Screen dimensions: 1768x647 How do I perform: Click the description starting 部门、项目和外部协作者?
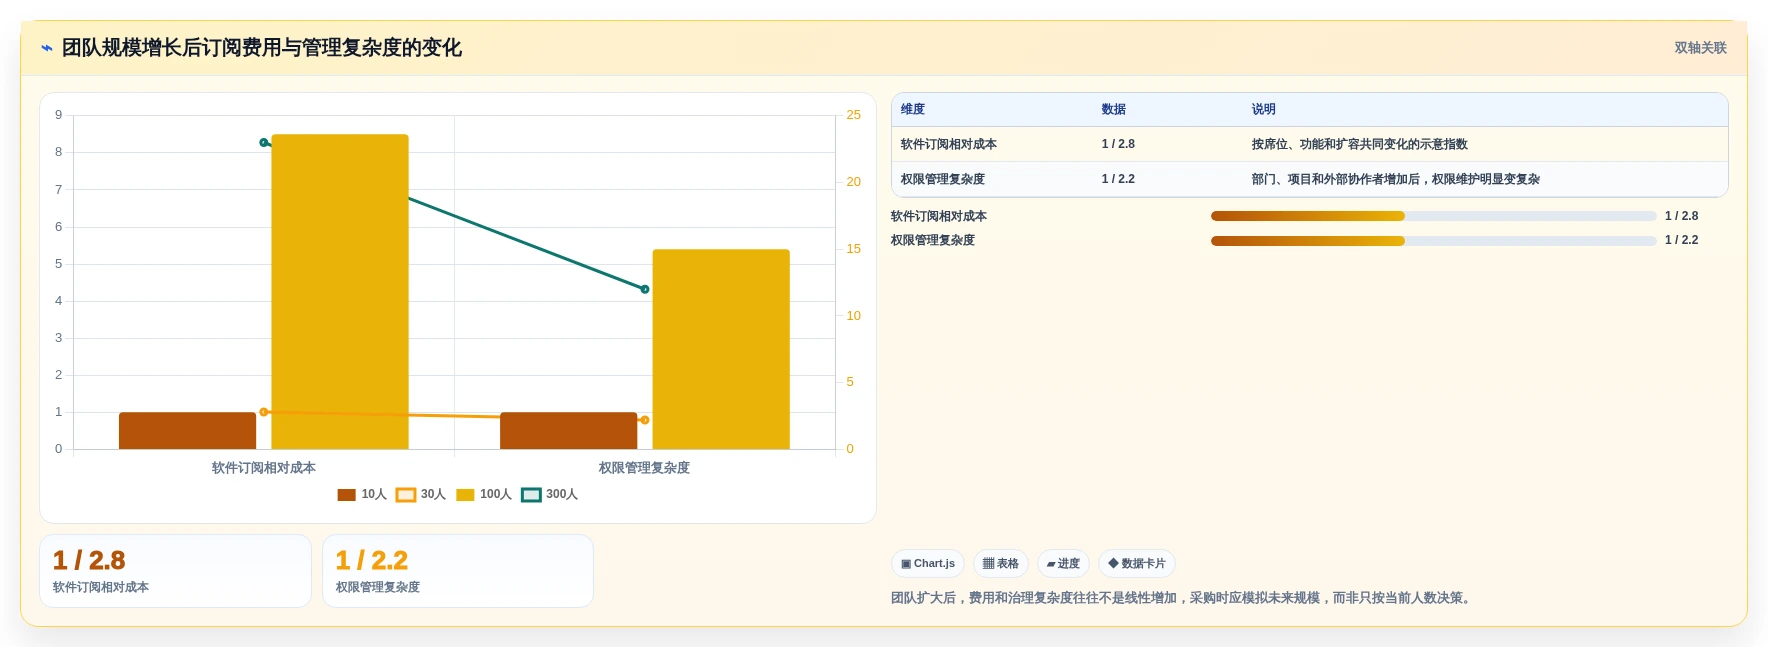coord(1396,180)
